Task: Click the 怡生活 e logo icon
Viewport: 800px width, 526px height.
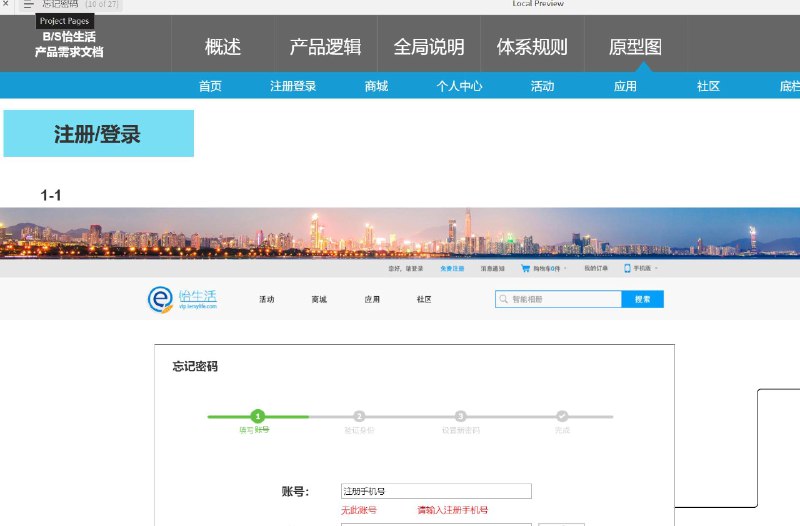Action: 160,299
